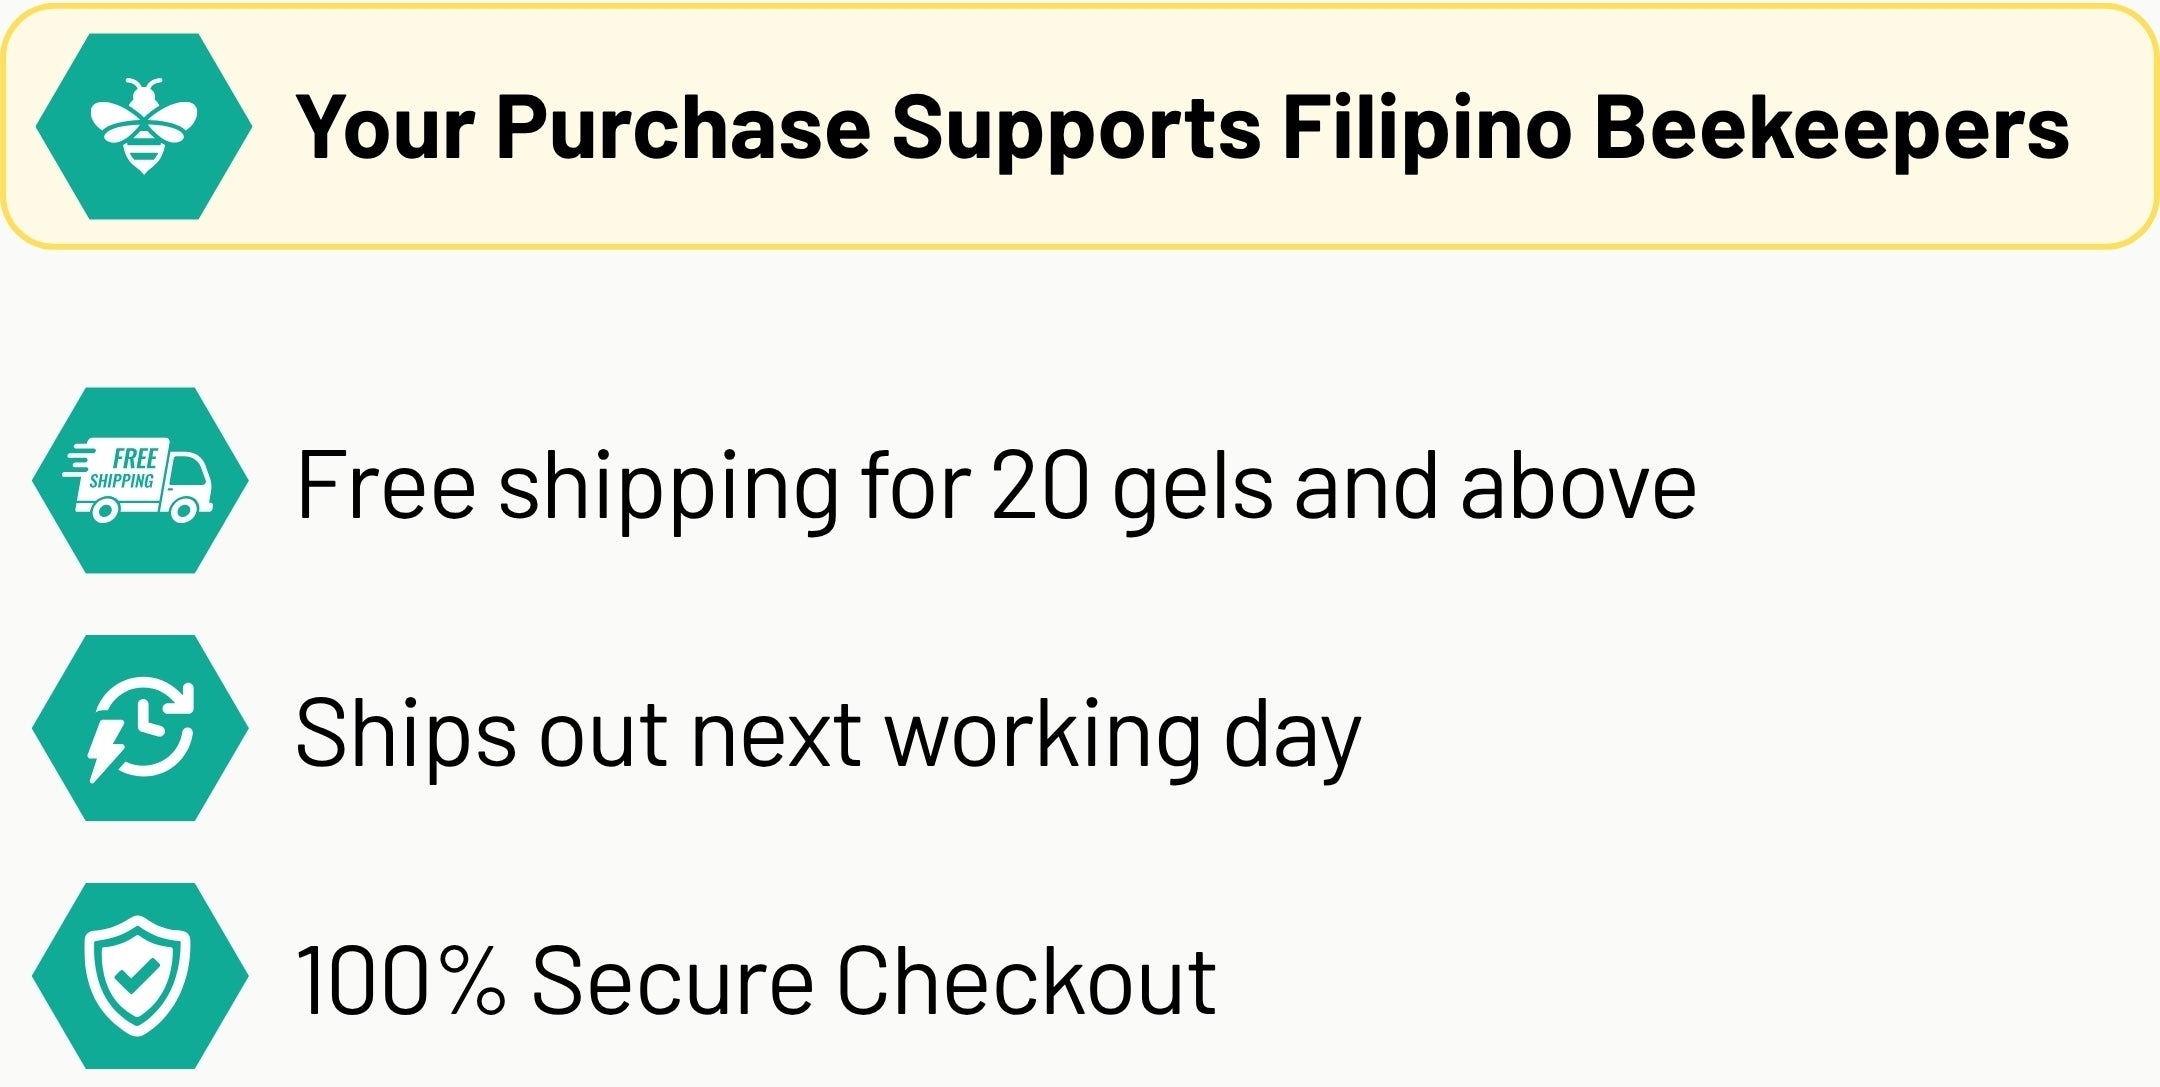The image size is (2160, 1087).
Task: Click the secure shield checkmark icon
Action: point(140,976)
